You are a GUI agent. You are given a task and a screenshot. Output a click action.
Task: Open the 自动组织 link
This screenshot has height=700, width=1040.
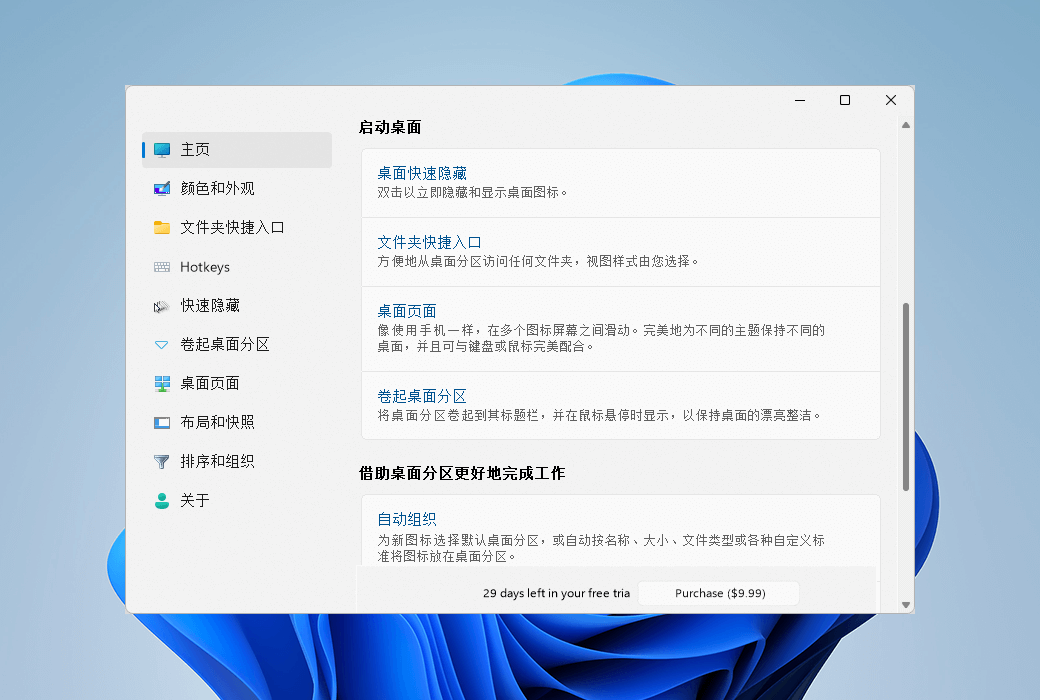click(407, 520)
